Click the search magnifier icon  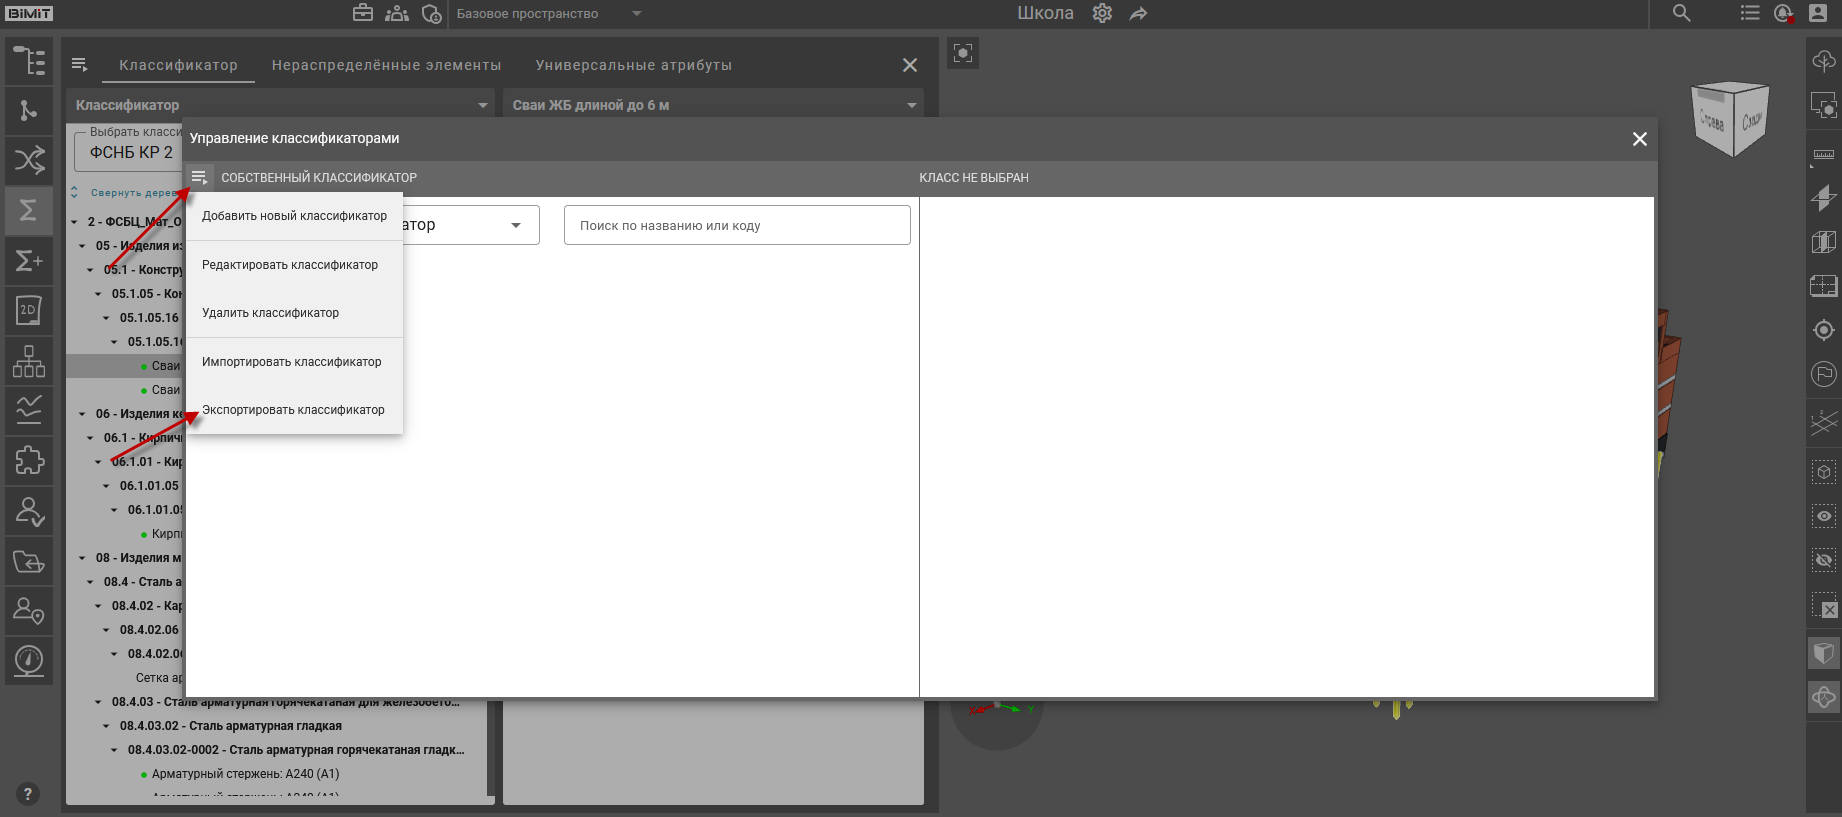[x=1682, y=13]
